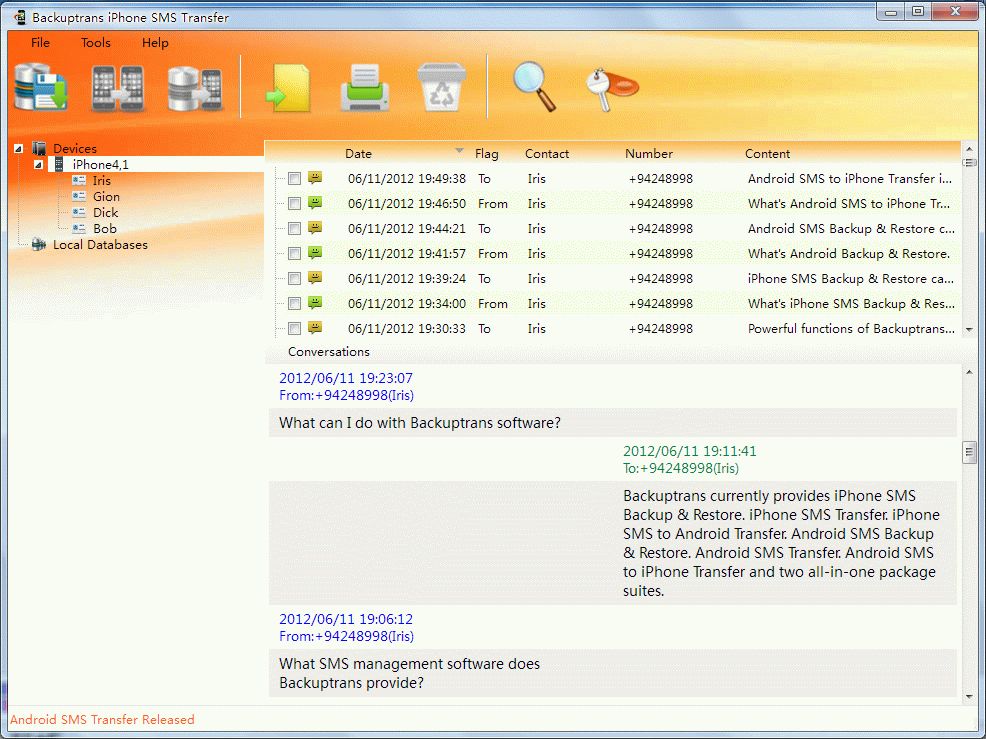986x739 pixels.
Task: Click contact card icon beside Dick
Action: click(x=79, y=213)
